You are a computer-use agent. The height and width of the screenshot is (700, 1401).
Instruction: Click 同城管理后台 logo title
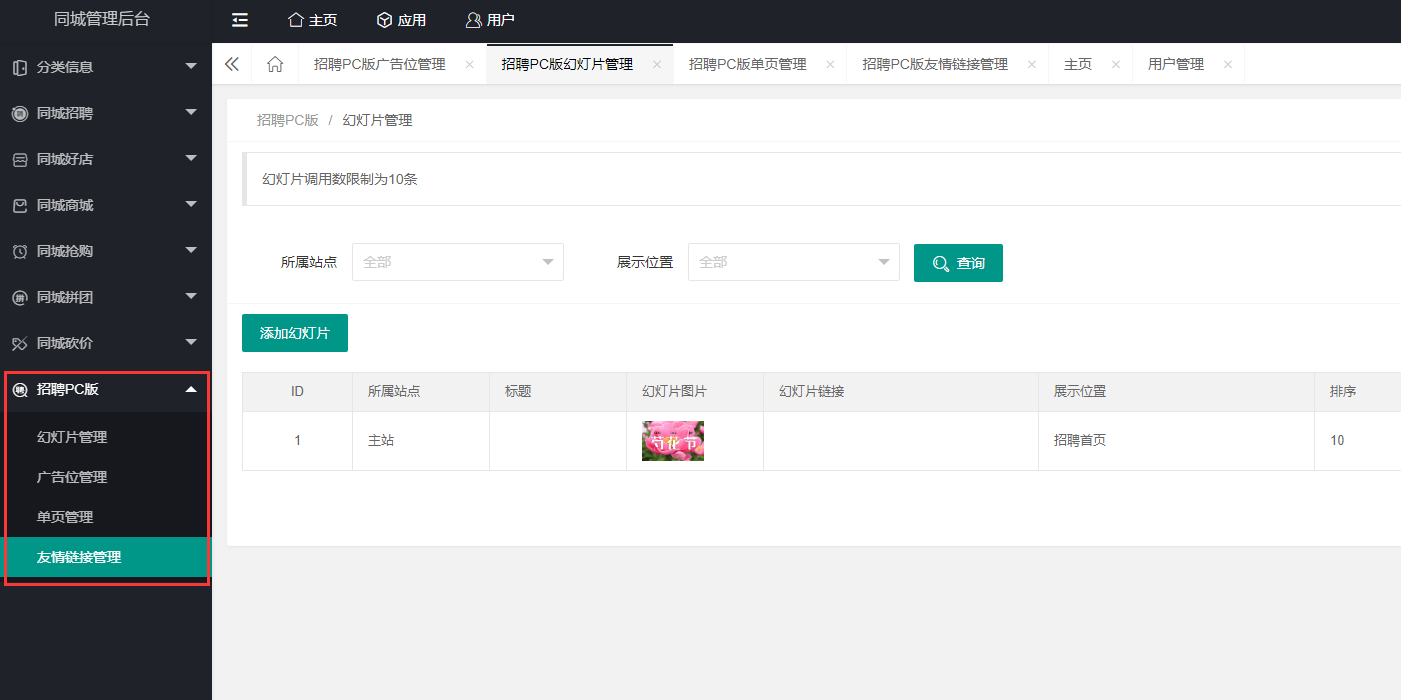pyautogui.click(x=102, y=19)
